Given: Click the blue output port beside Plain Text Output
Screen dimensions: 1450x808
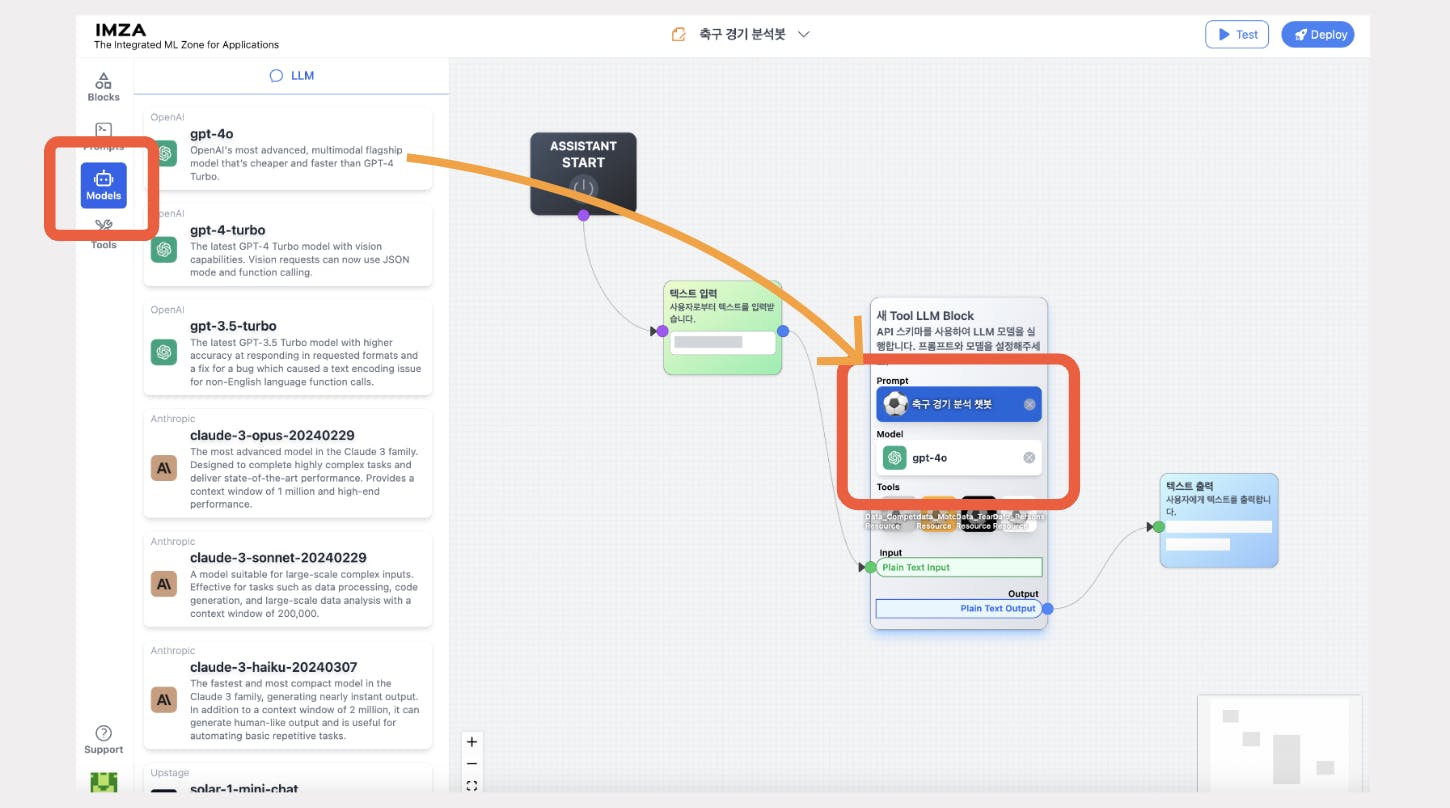Looking at the screenshot, I should coord(1047,608).
